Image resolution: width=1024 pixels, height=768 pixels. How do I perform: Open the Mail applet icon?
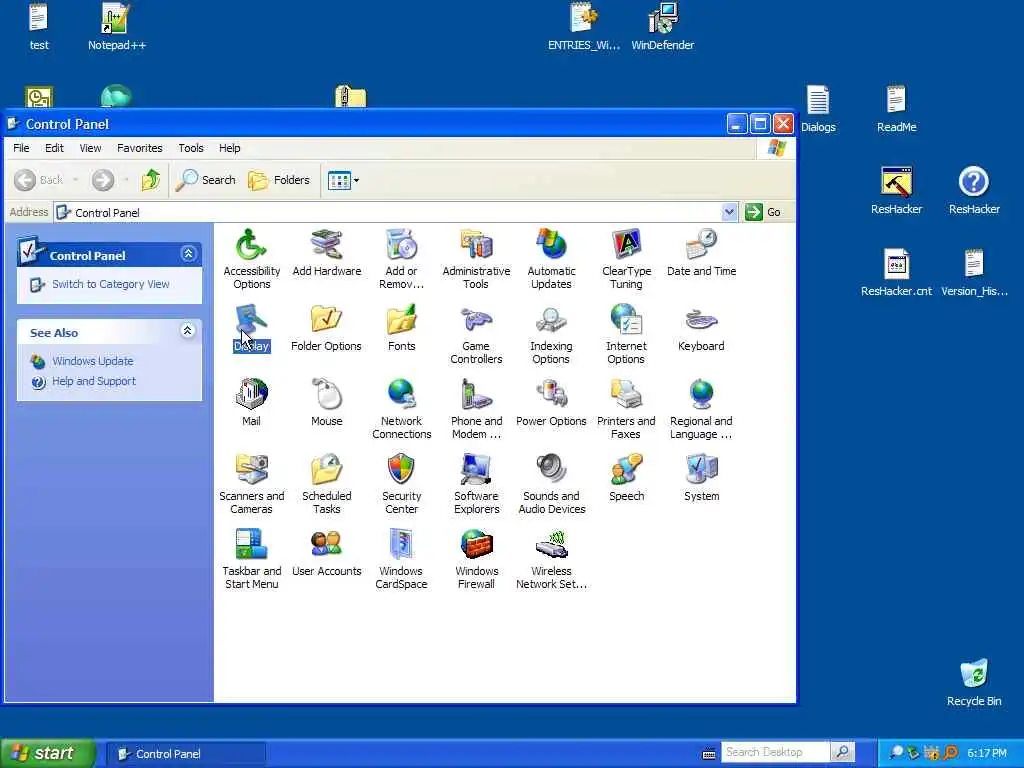[251, 395]
